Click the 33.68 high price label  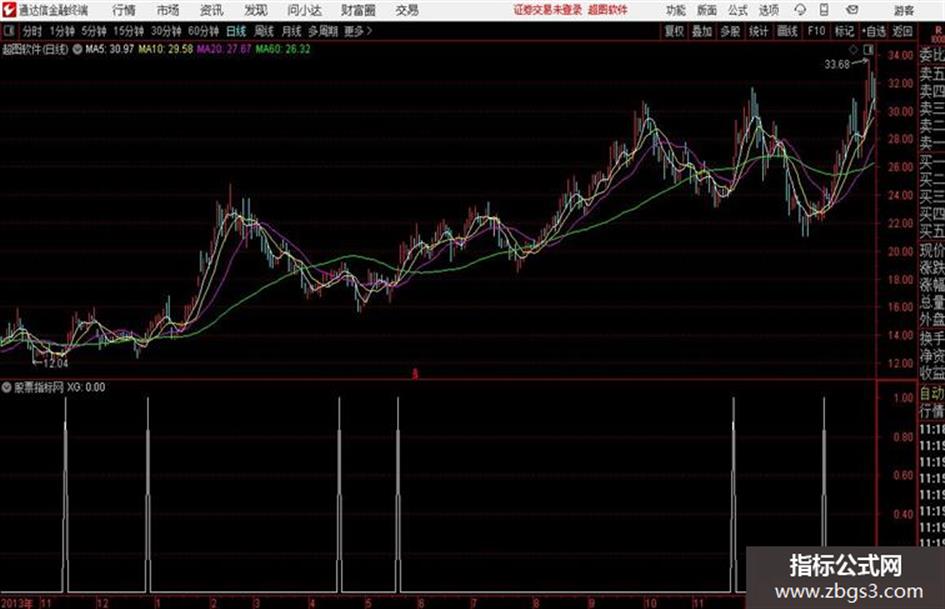click(837, 65)
